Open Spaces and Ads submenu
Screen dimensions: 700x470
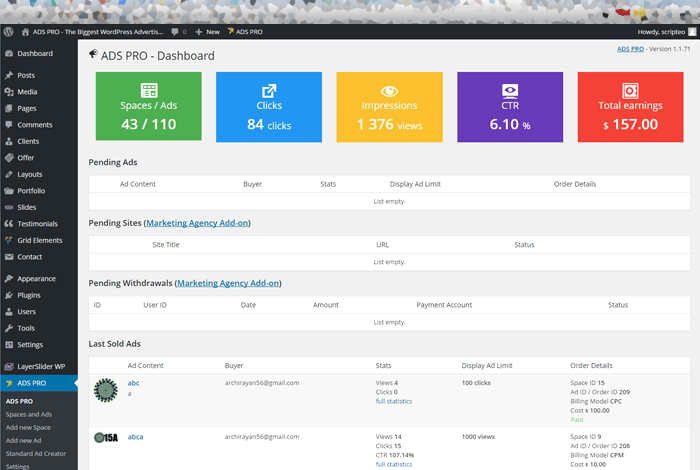(x=28, y=414)
